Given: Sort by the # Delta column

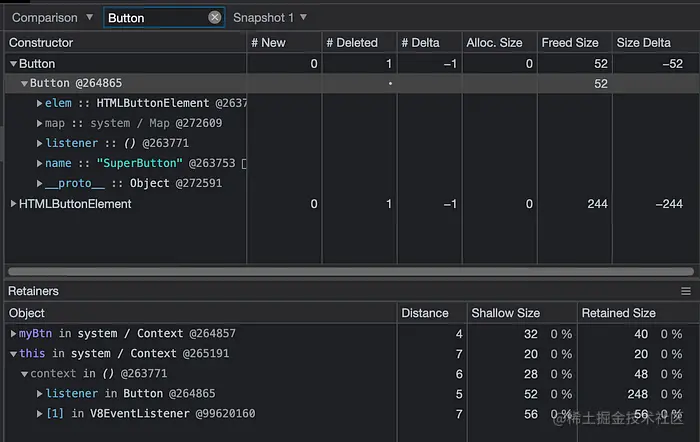Looking at the screenshot, I should [x=427, y=43].
